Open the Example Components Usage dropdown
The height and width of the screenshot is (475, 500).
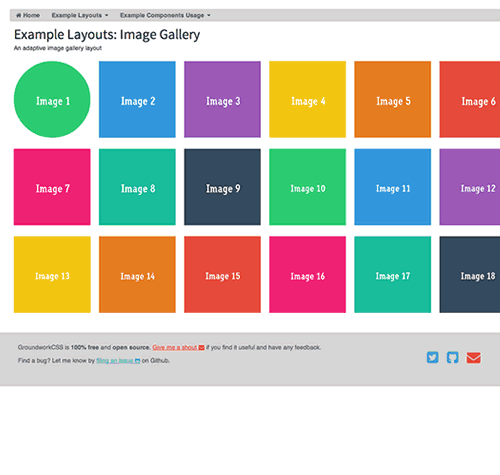(165, 15)
